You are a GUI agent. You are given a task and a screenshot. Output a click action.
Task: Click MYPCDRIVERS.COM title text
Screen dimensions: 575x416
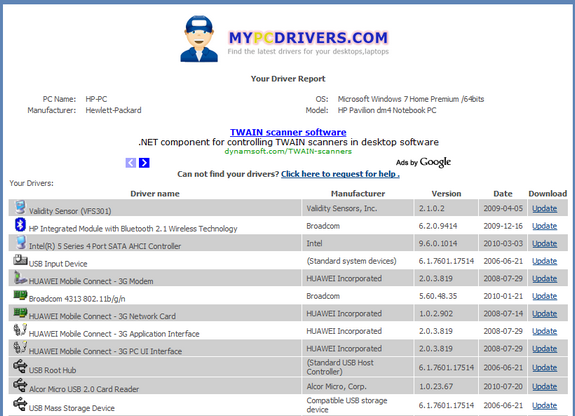click(308, 38)
